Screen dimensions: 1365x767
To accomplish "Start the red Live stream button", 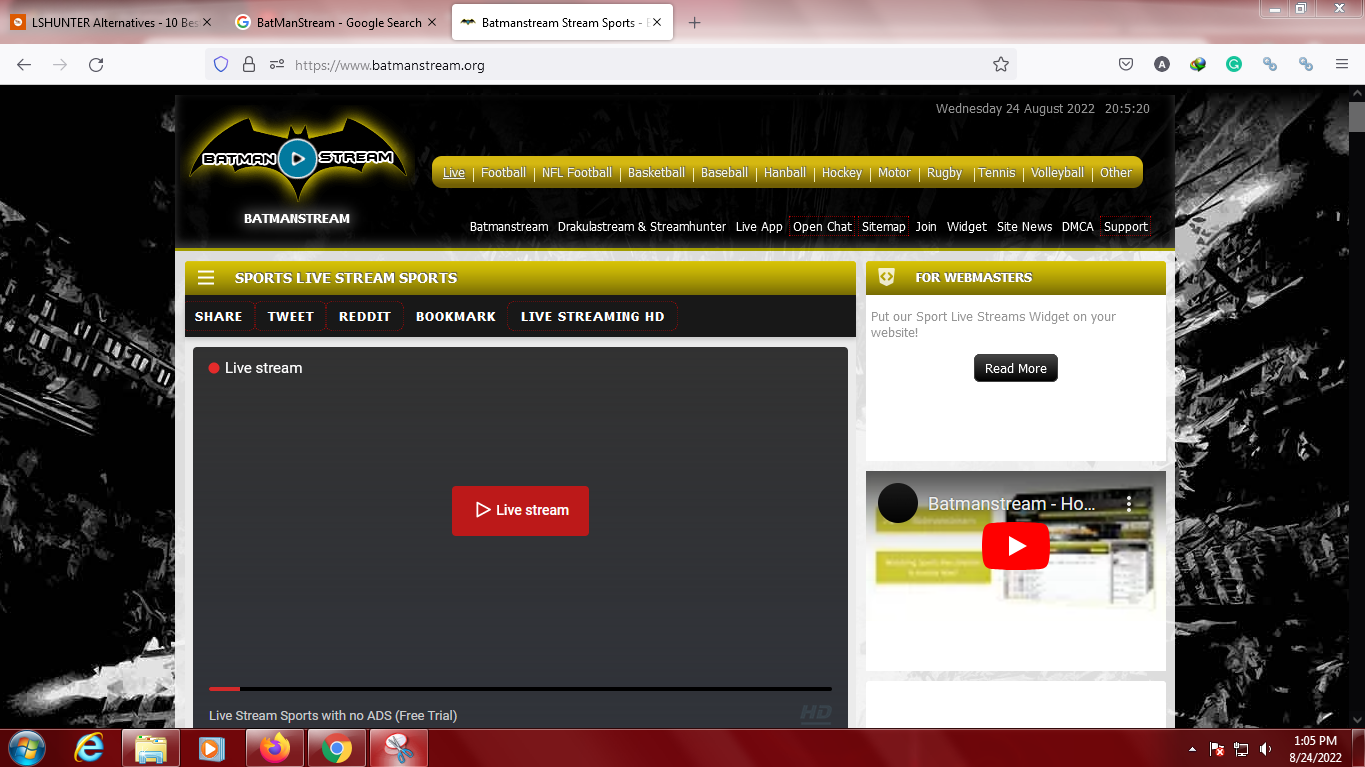I will [520, 510].
